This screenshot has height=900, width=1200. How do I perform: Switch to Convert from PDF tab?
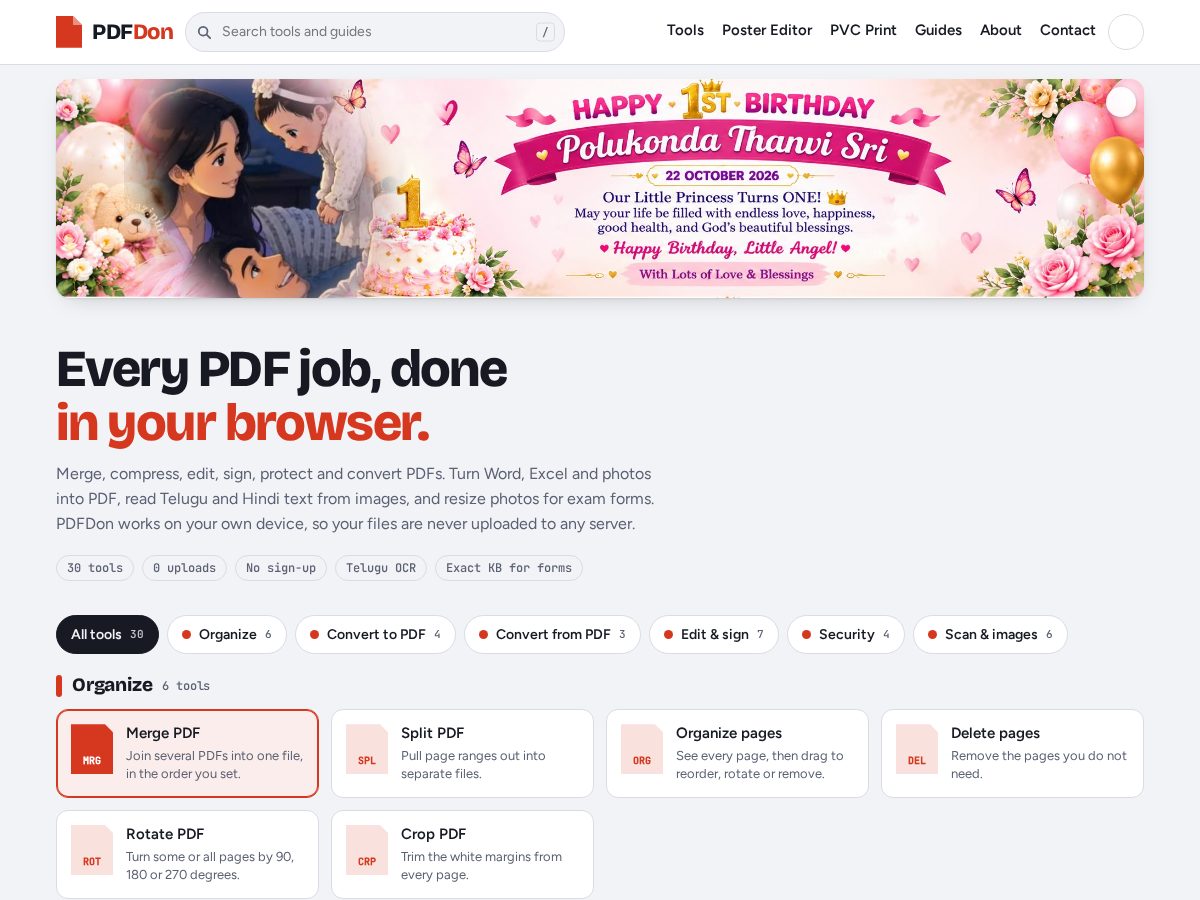pyautogui.click(x=552, y=634)
